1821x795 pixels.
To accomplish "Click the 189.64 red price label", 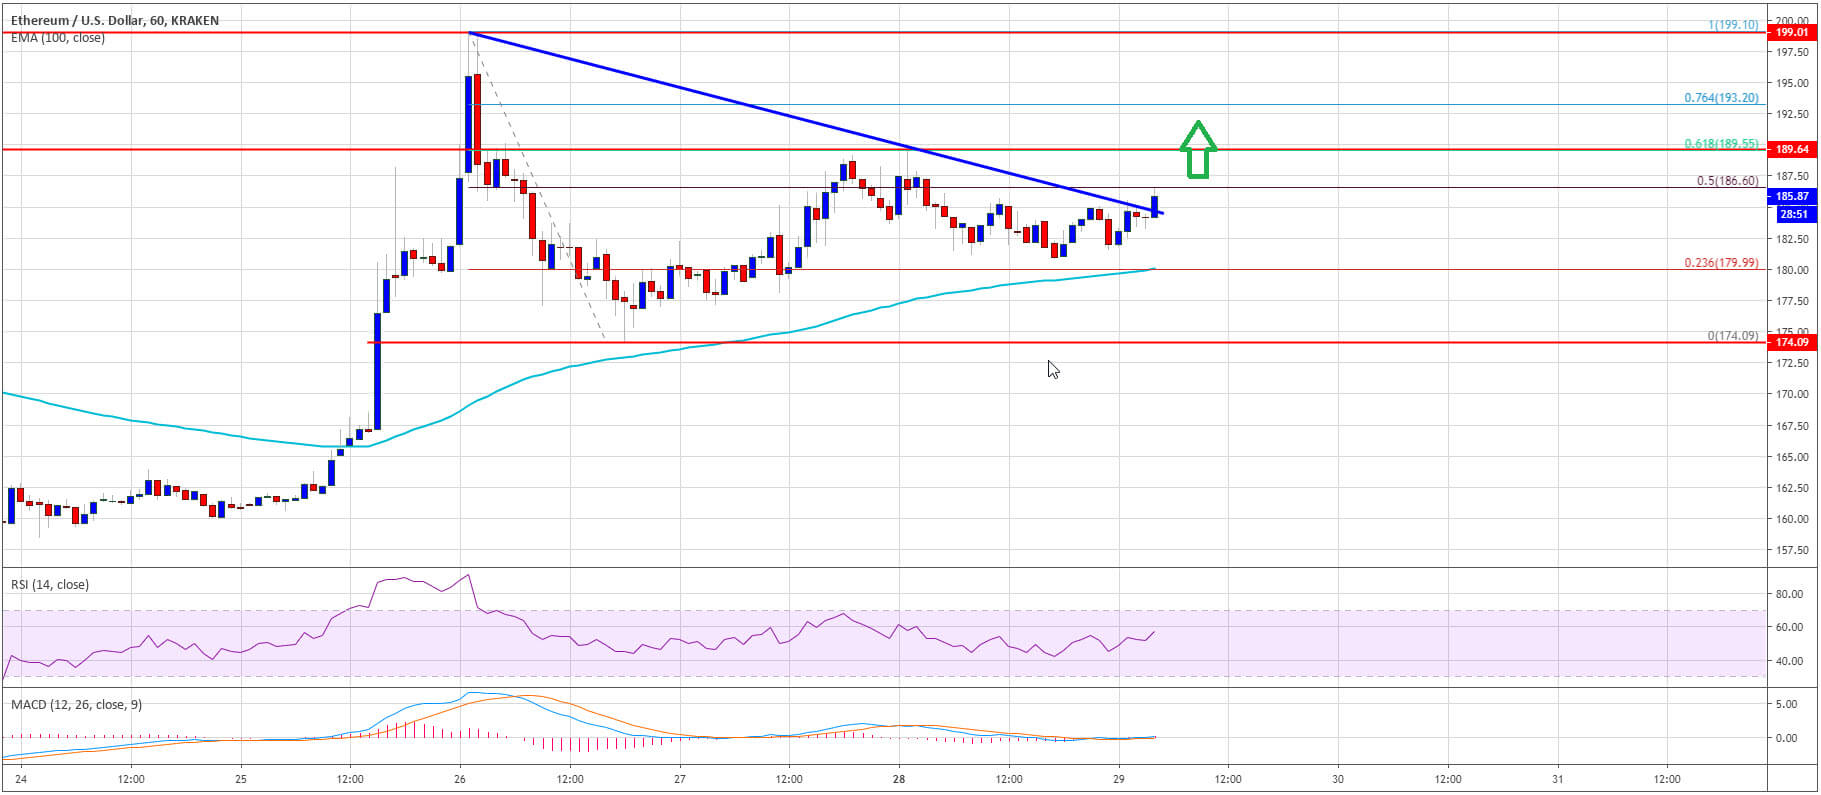I will click(1790, 149).
